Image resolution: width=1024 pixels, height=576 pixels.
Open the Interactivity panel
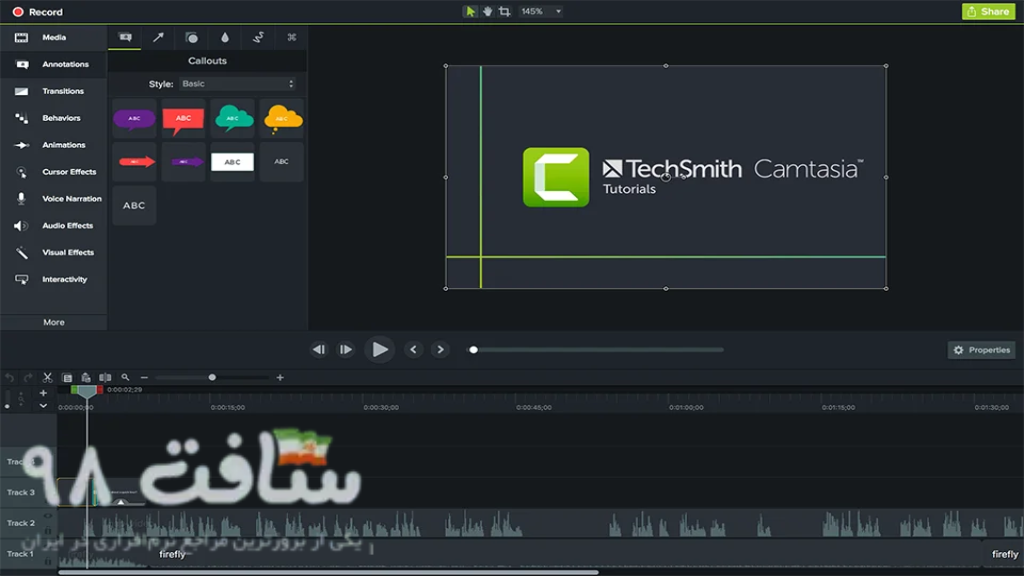(54, 279)
